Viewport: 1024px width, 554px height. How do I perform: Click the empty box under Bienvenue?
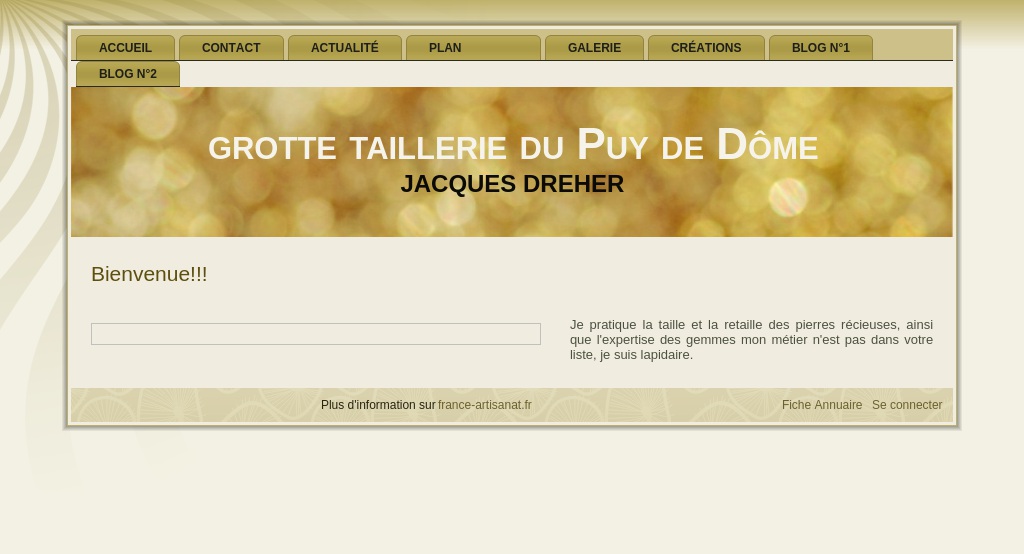[316, 334]
